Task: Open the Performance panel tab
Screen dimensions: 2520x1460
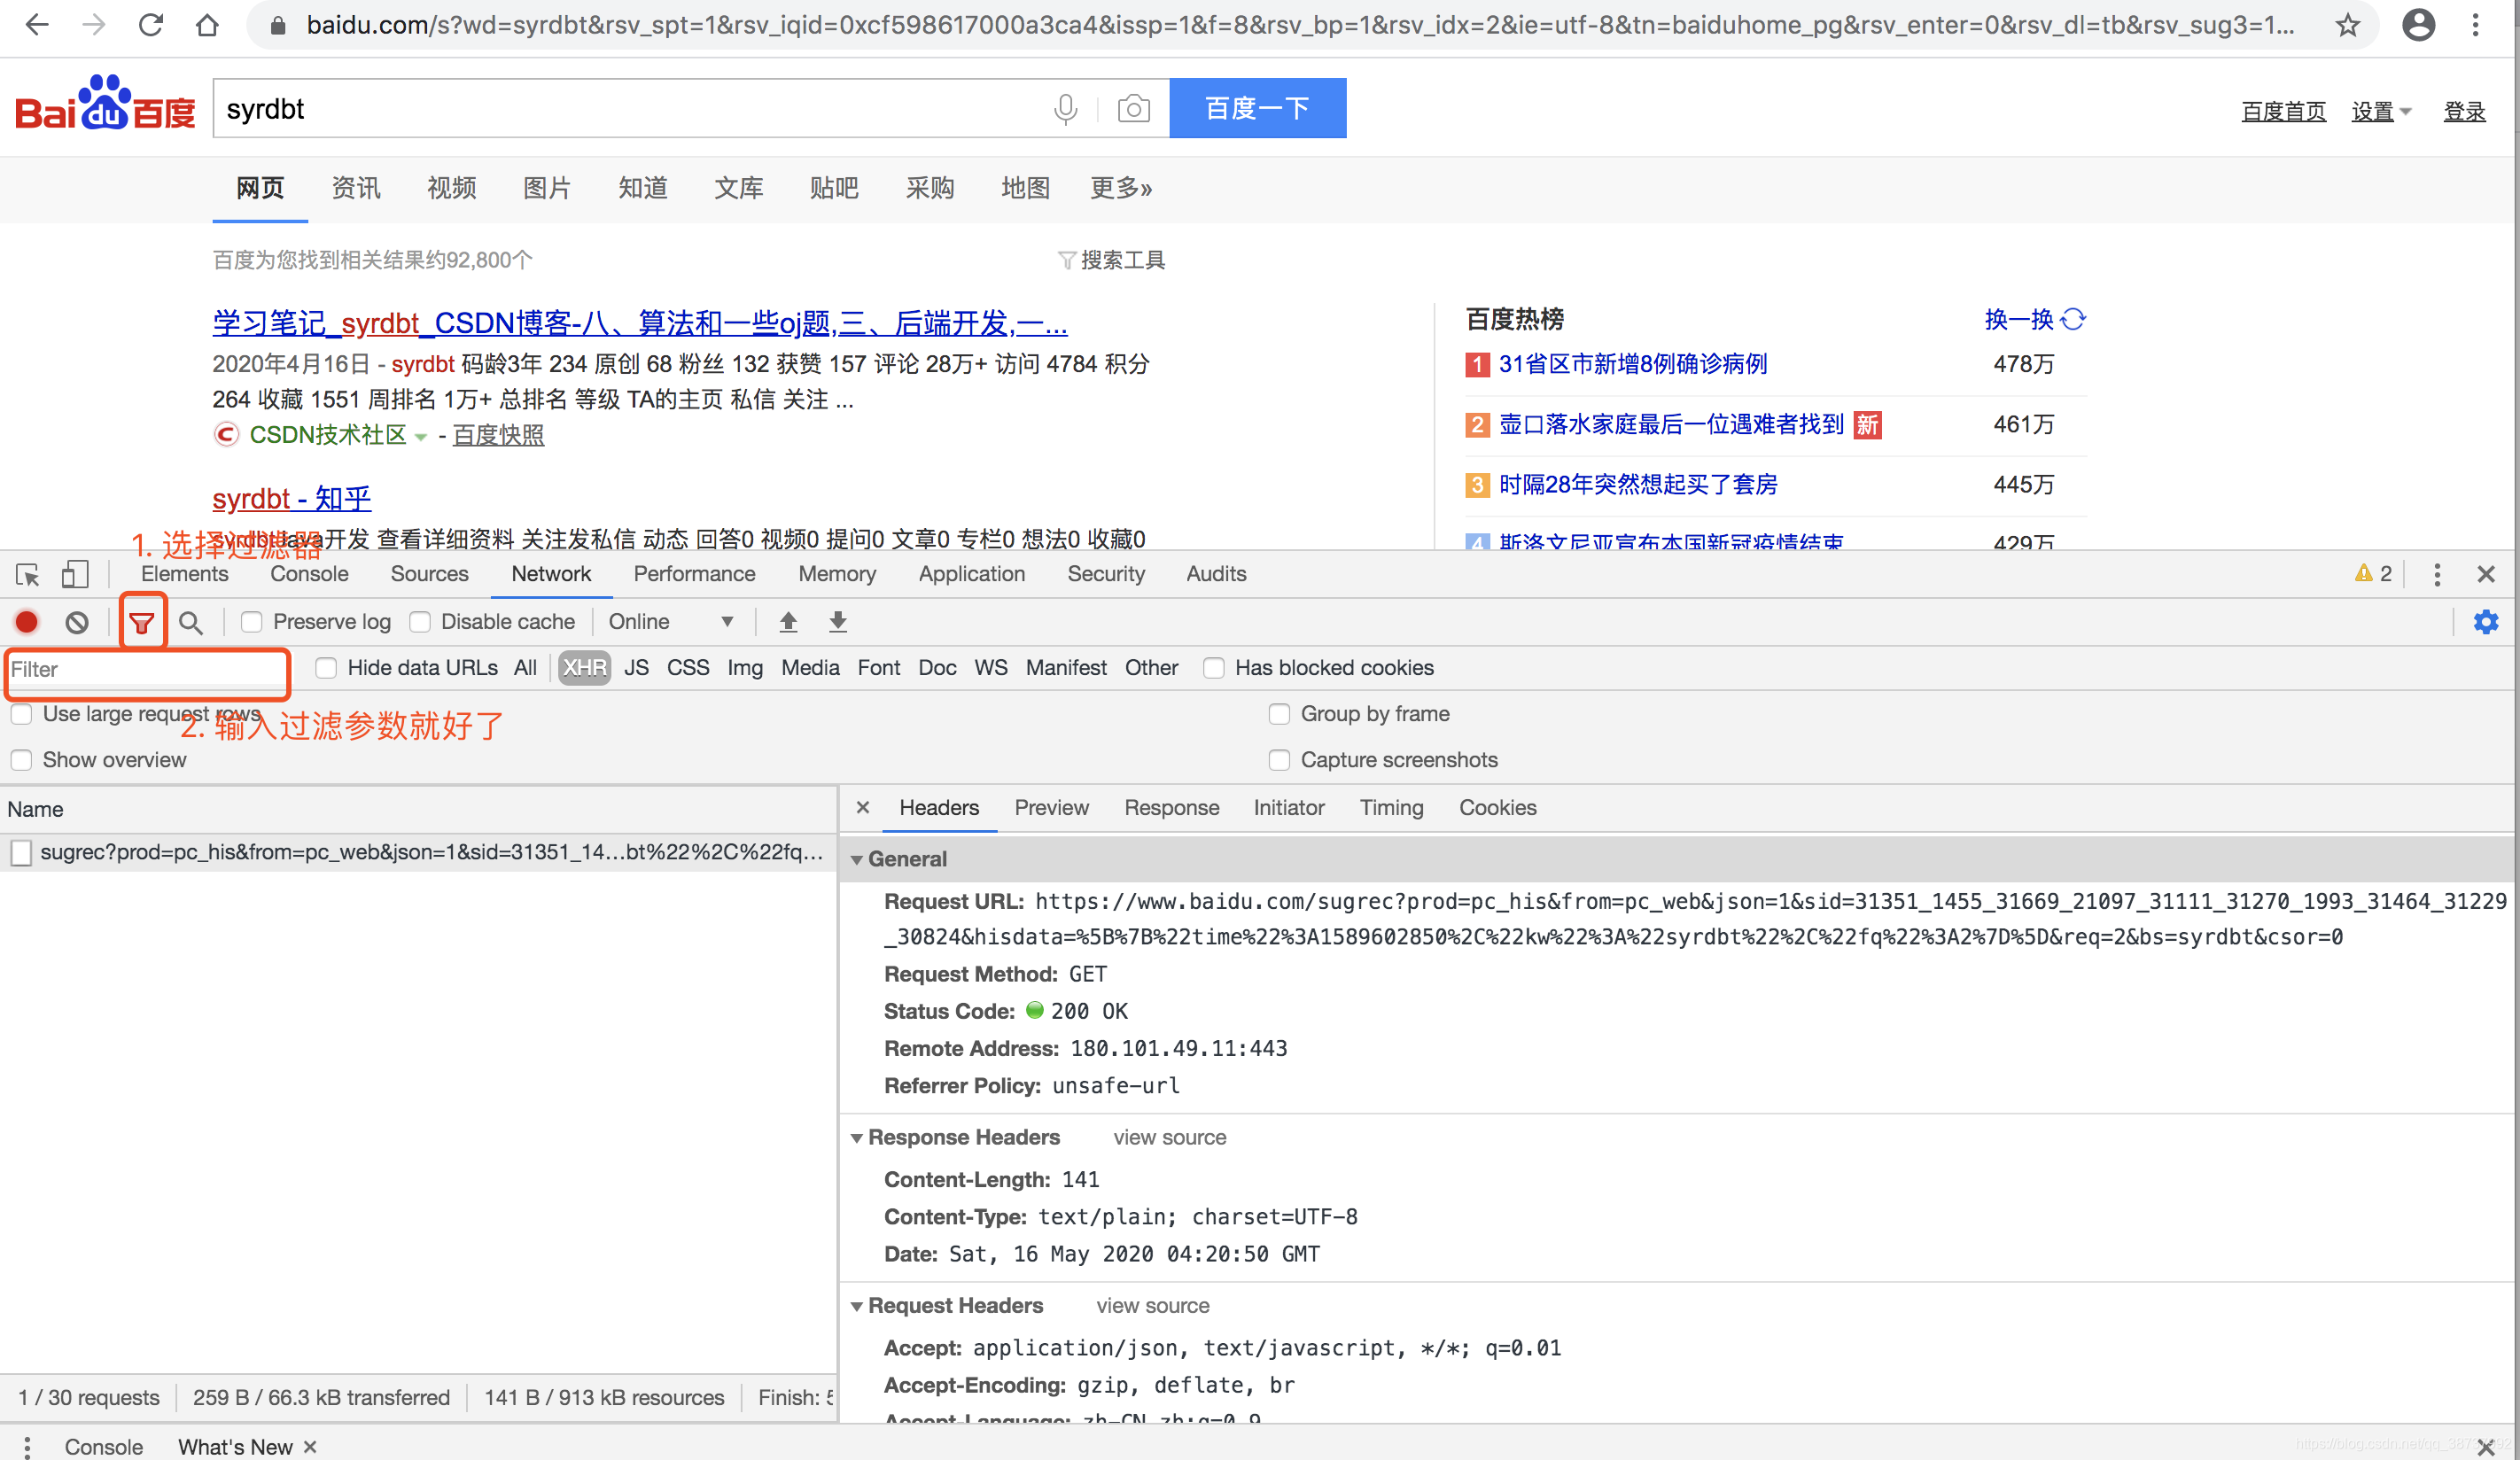Action: [694, 574]
